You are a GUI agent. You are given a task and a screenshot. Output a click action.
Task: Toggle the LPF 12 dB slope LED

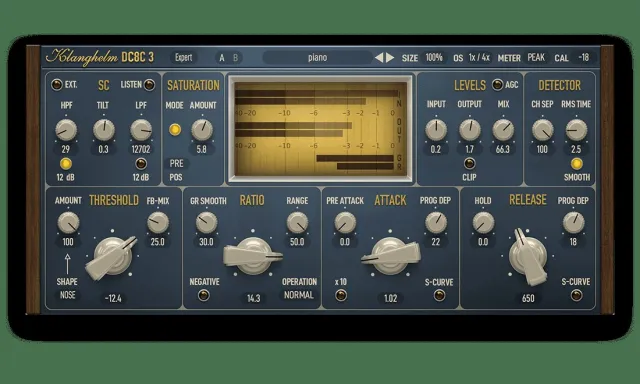(x=141, y=164)
